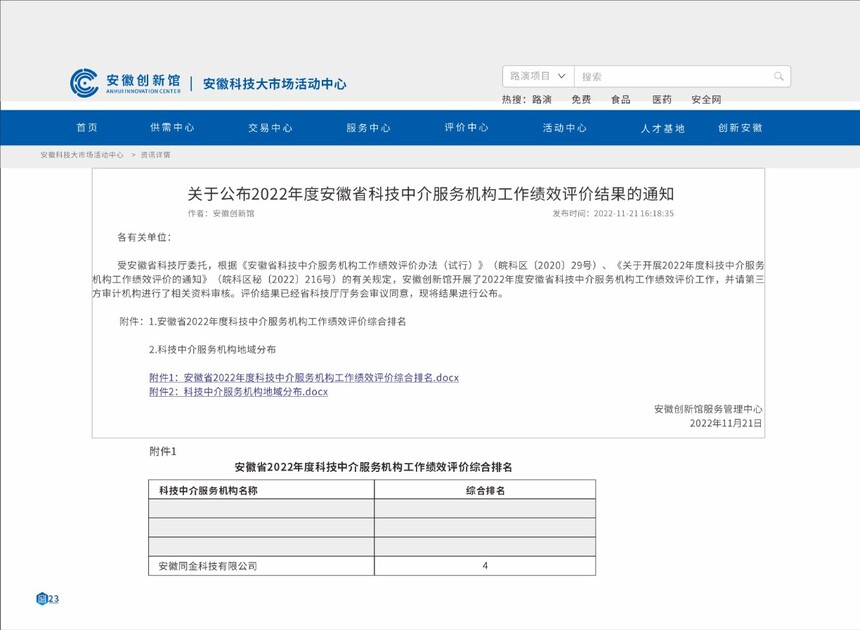This screenshot has height=630, width=860.
Task: Download attachment 附件2 地域分布.docx
Action: [238, 392]
